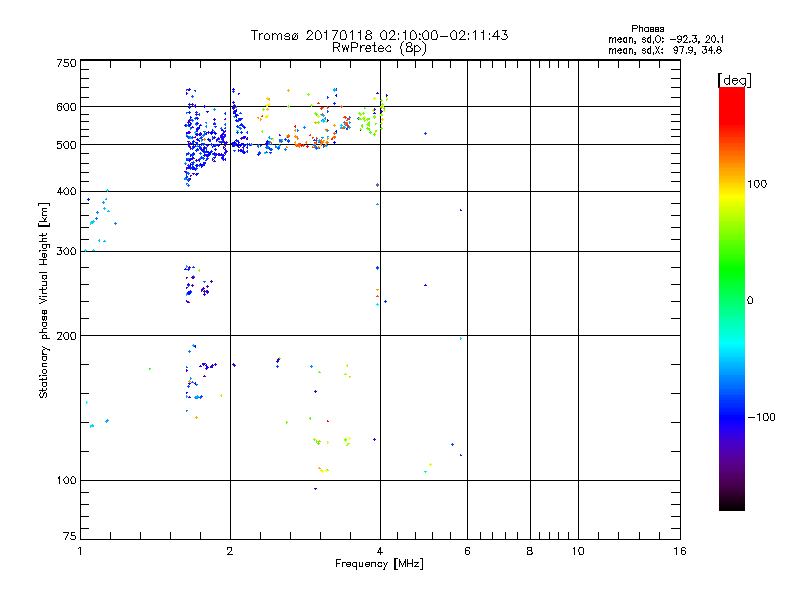Click the colorbar '0' tick label
The width and height of the screenshot is (800, 600).
click(x=750, y=301)
